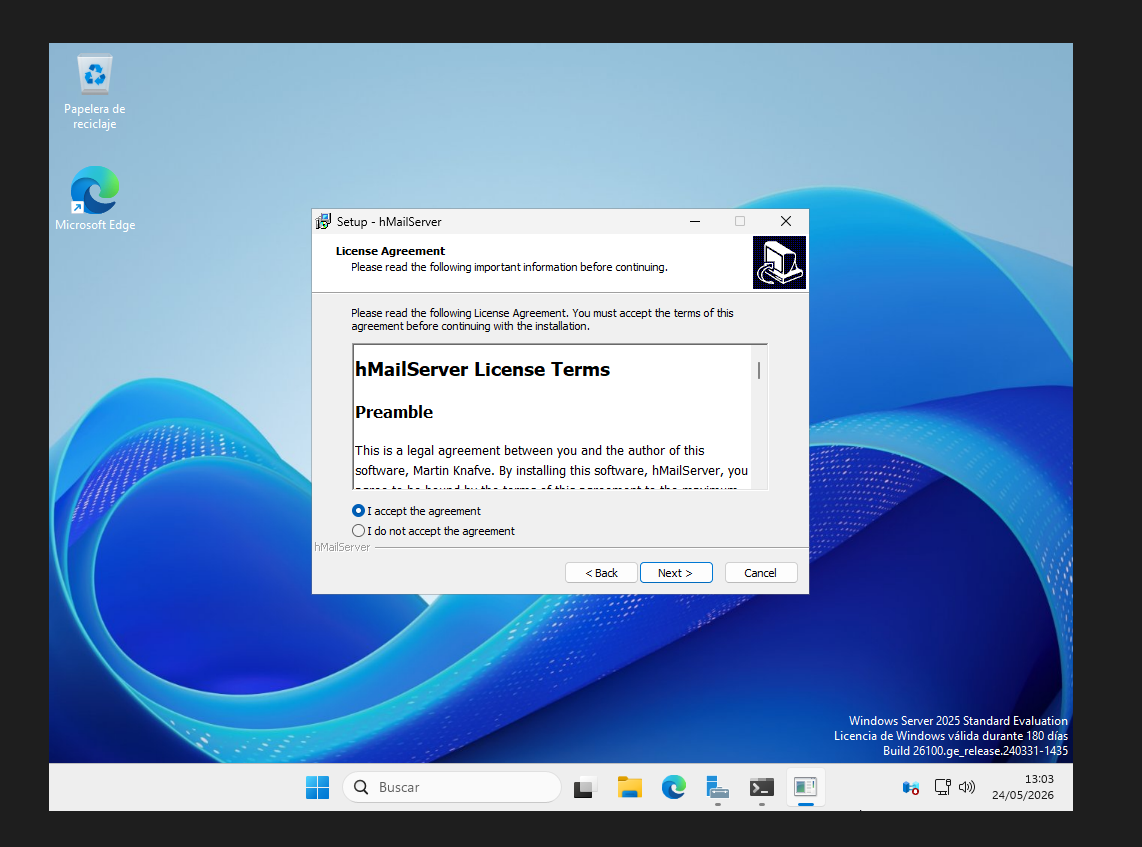Image resolution: width=1142 pixels, height=847 pixels.
Task: Open Microsoft Edge from the taskbar
Action: tap(674, 787)
